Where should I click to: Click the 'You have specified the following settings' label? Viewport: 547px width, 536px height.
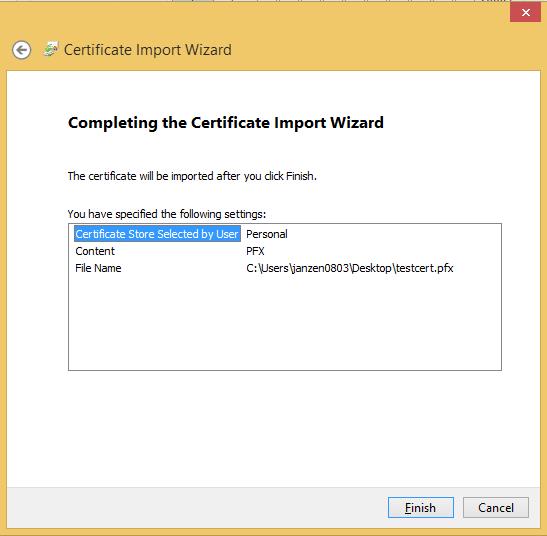(x=167, y=214)
